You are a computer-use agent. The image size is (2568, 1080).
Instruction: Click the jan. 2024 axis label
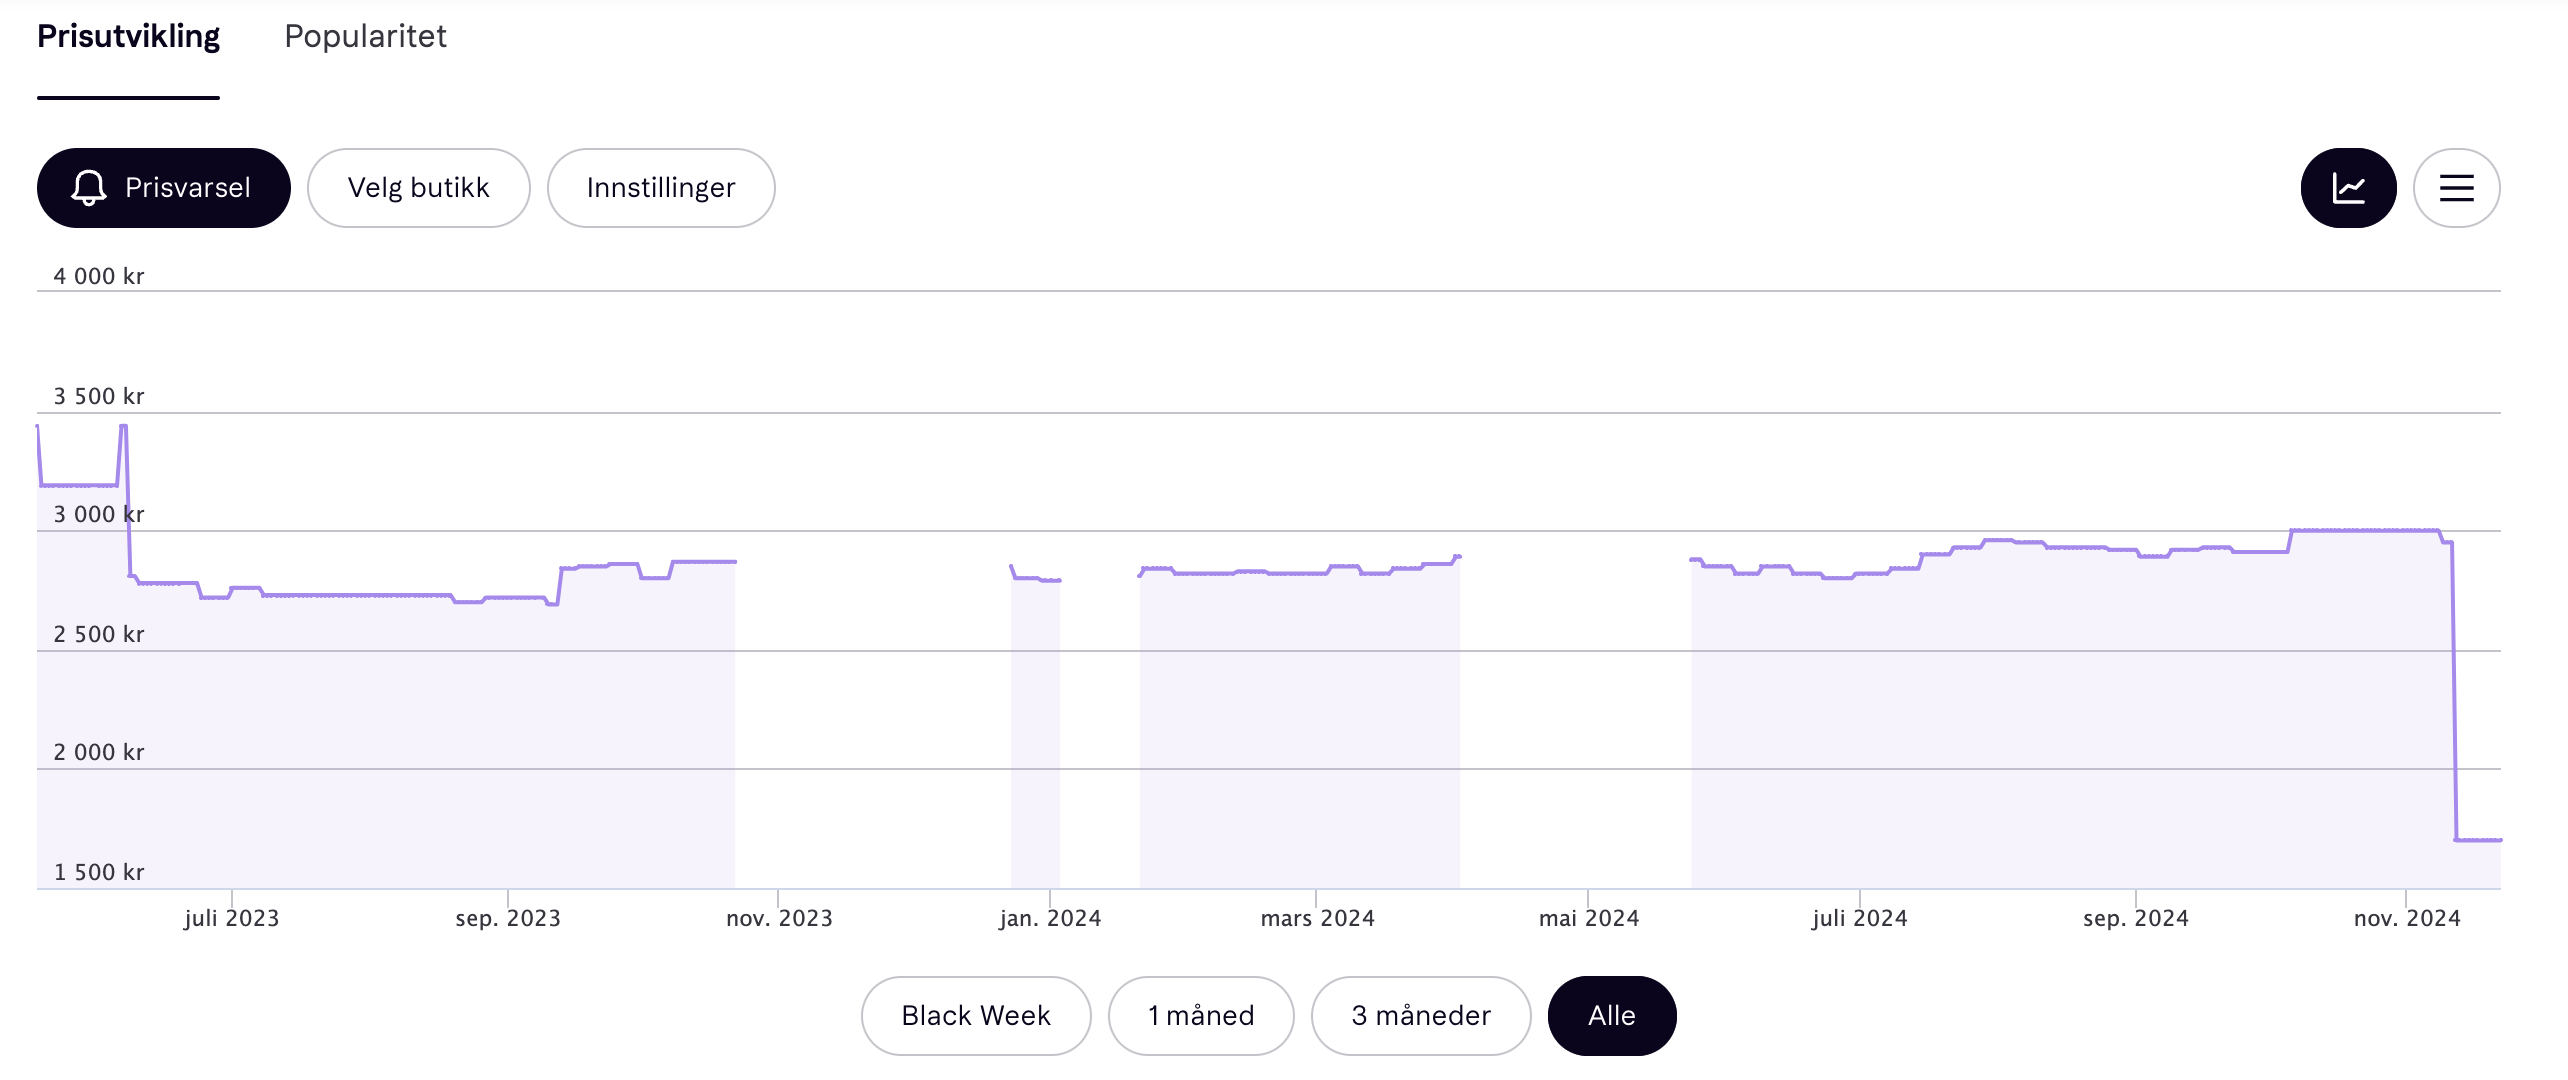[x=1050, y=918]
